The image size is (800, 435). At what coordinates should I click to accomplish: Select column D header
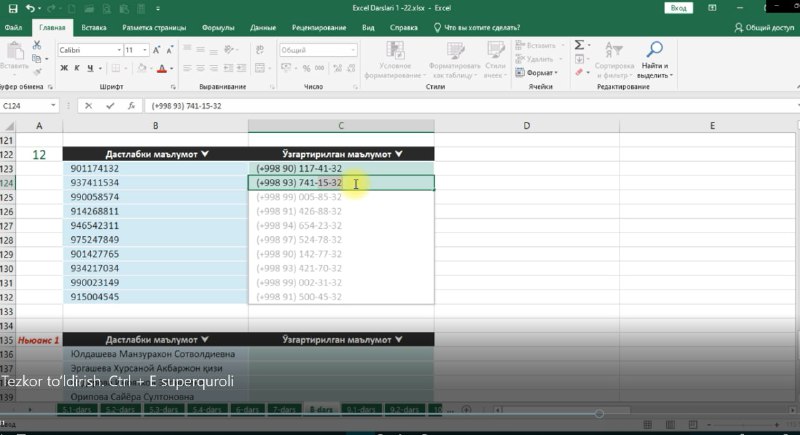(527, 125)
